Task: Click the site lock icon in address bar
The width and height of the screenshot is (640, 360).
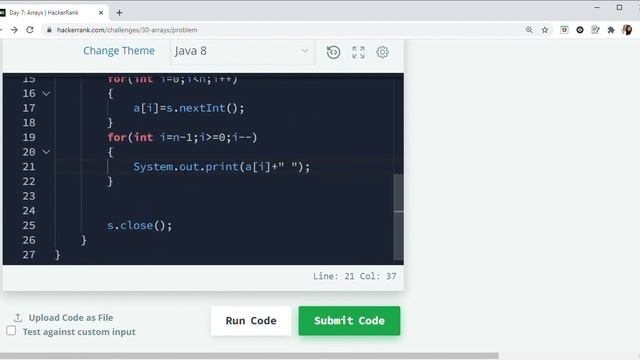Action: click(x=49, y=30)
